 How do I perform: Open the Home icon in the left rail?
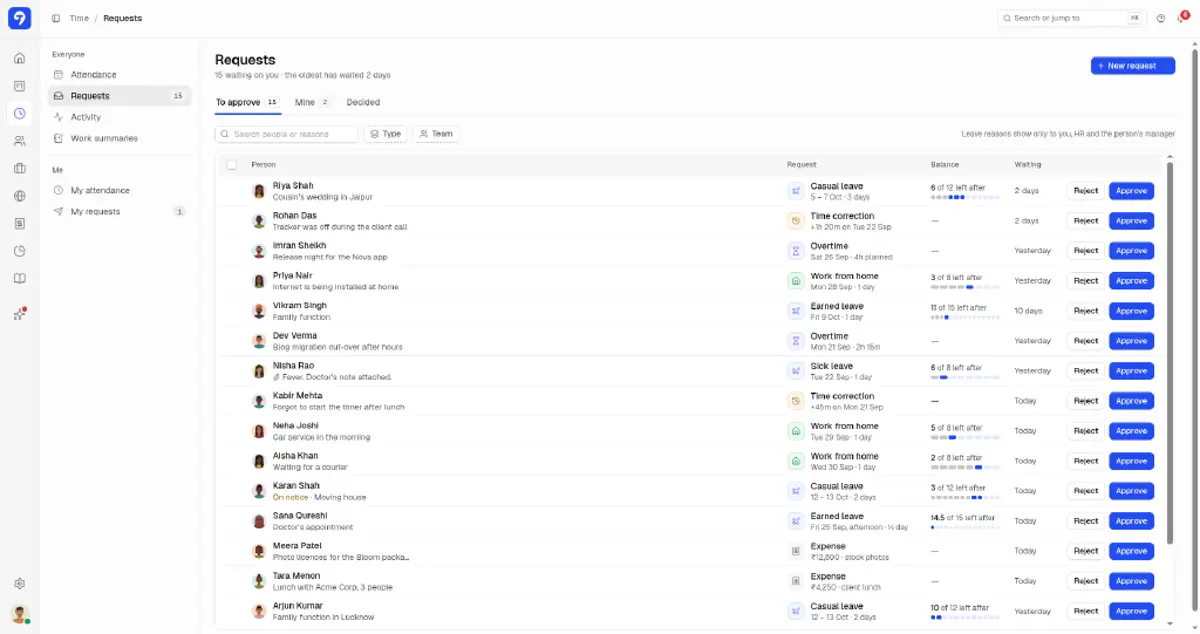19,58
